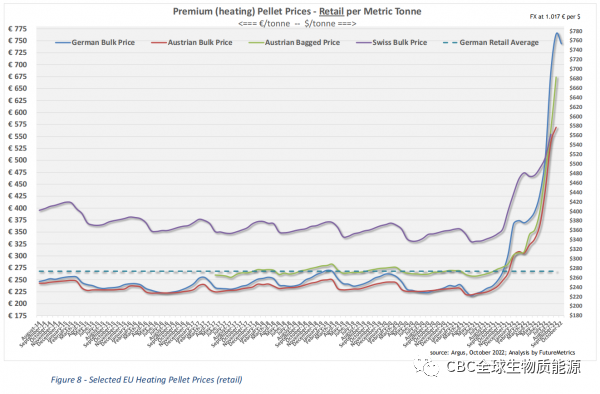Click the blue German Bulk legend line swatch
The width and height of the screenshot is (600, 394).
click(x=63, y=43)
